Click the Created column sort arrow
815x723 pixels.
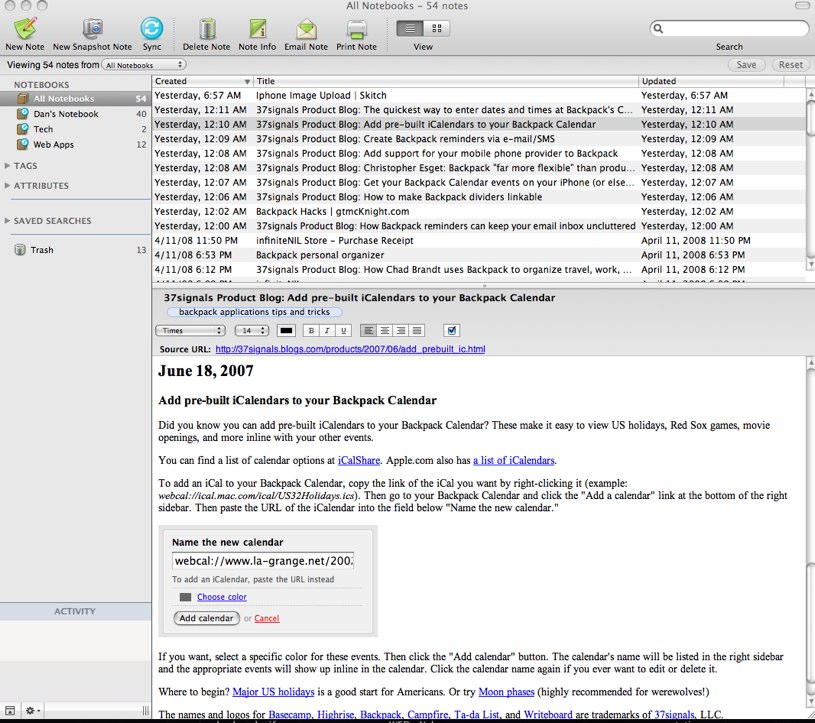click(247, 82)
